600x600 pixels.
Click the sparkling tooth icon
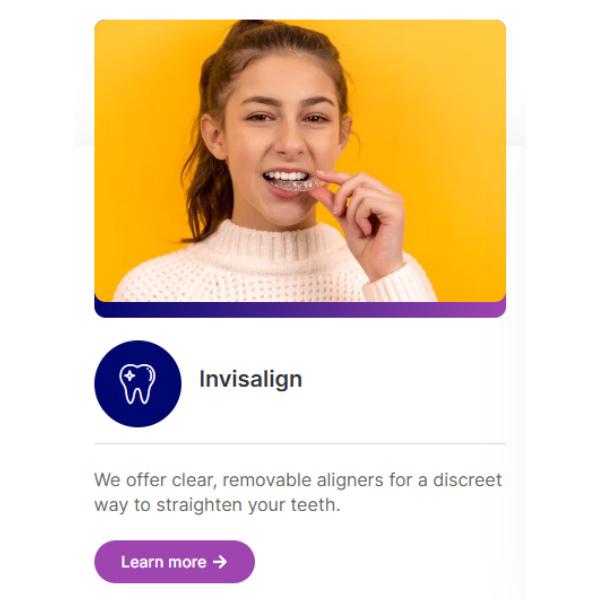[137, 384]
